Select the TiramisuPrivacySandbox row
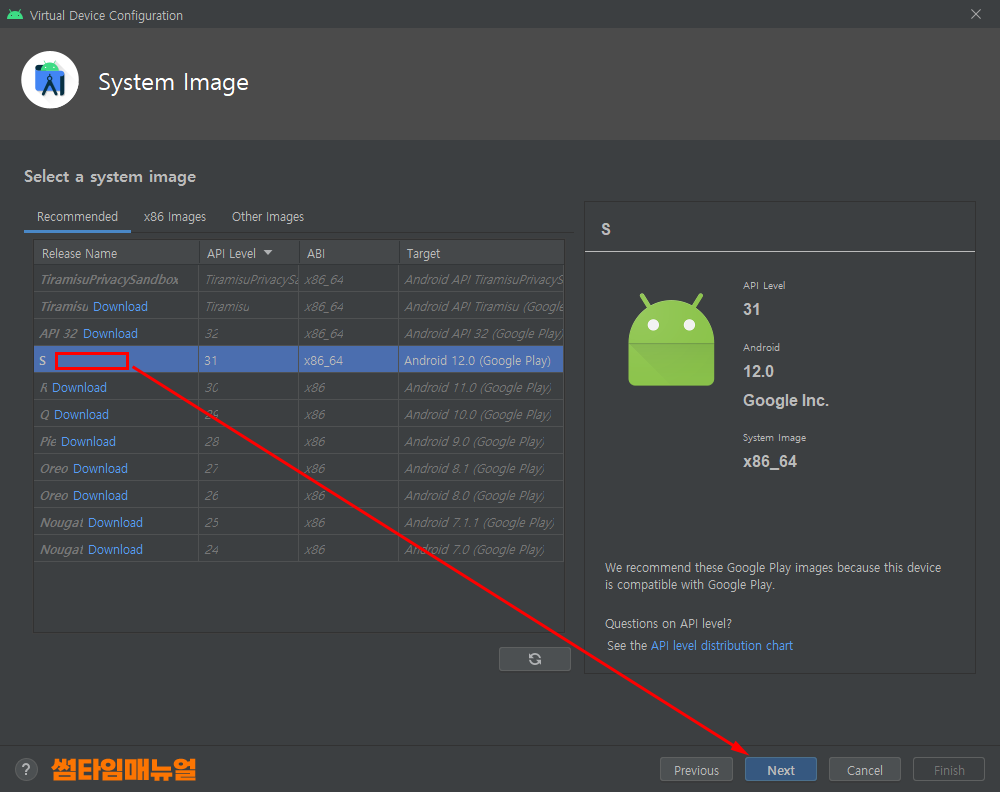Screen dimensions: 1000x792 coord(298,279)
